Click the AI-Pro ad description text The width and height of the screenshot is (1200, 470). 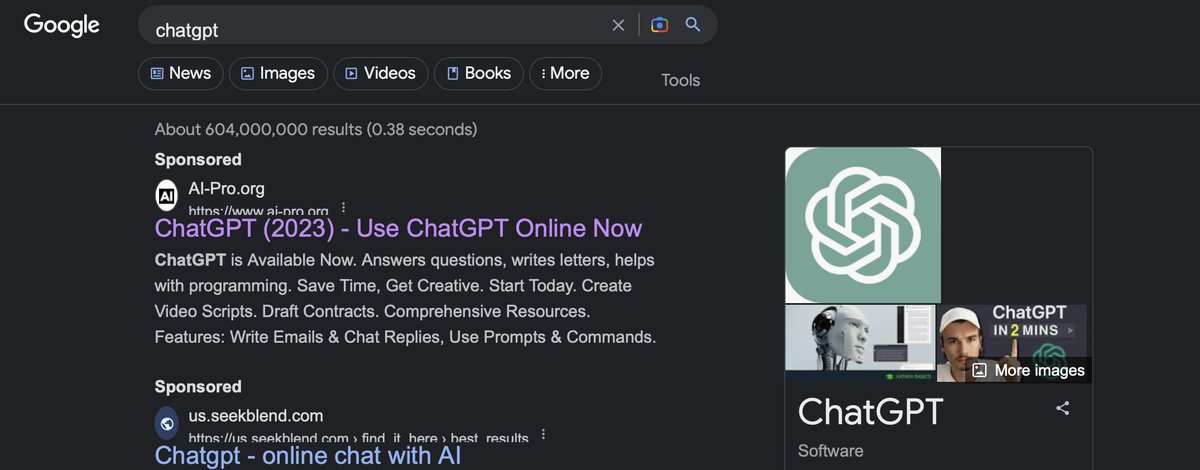pos(405,299)
